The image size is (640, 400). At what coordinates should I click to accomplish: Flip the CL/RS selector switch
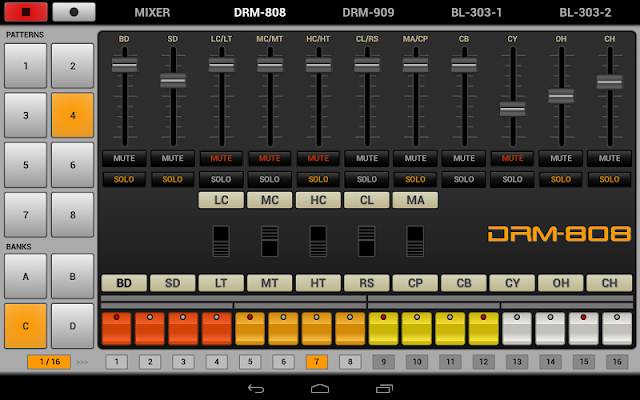(x=367, y=241)
